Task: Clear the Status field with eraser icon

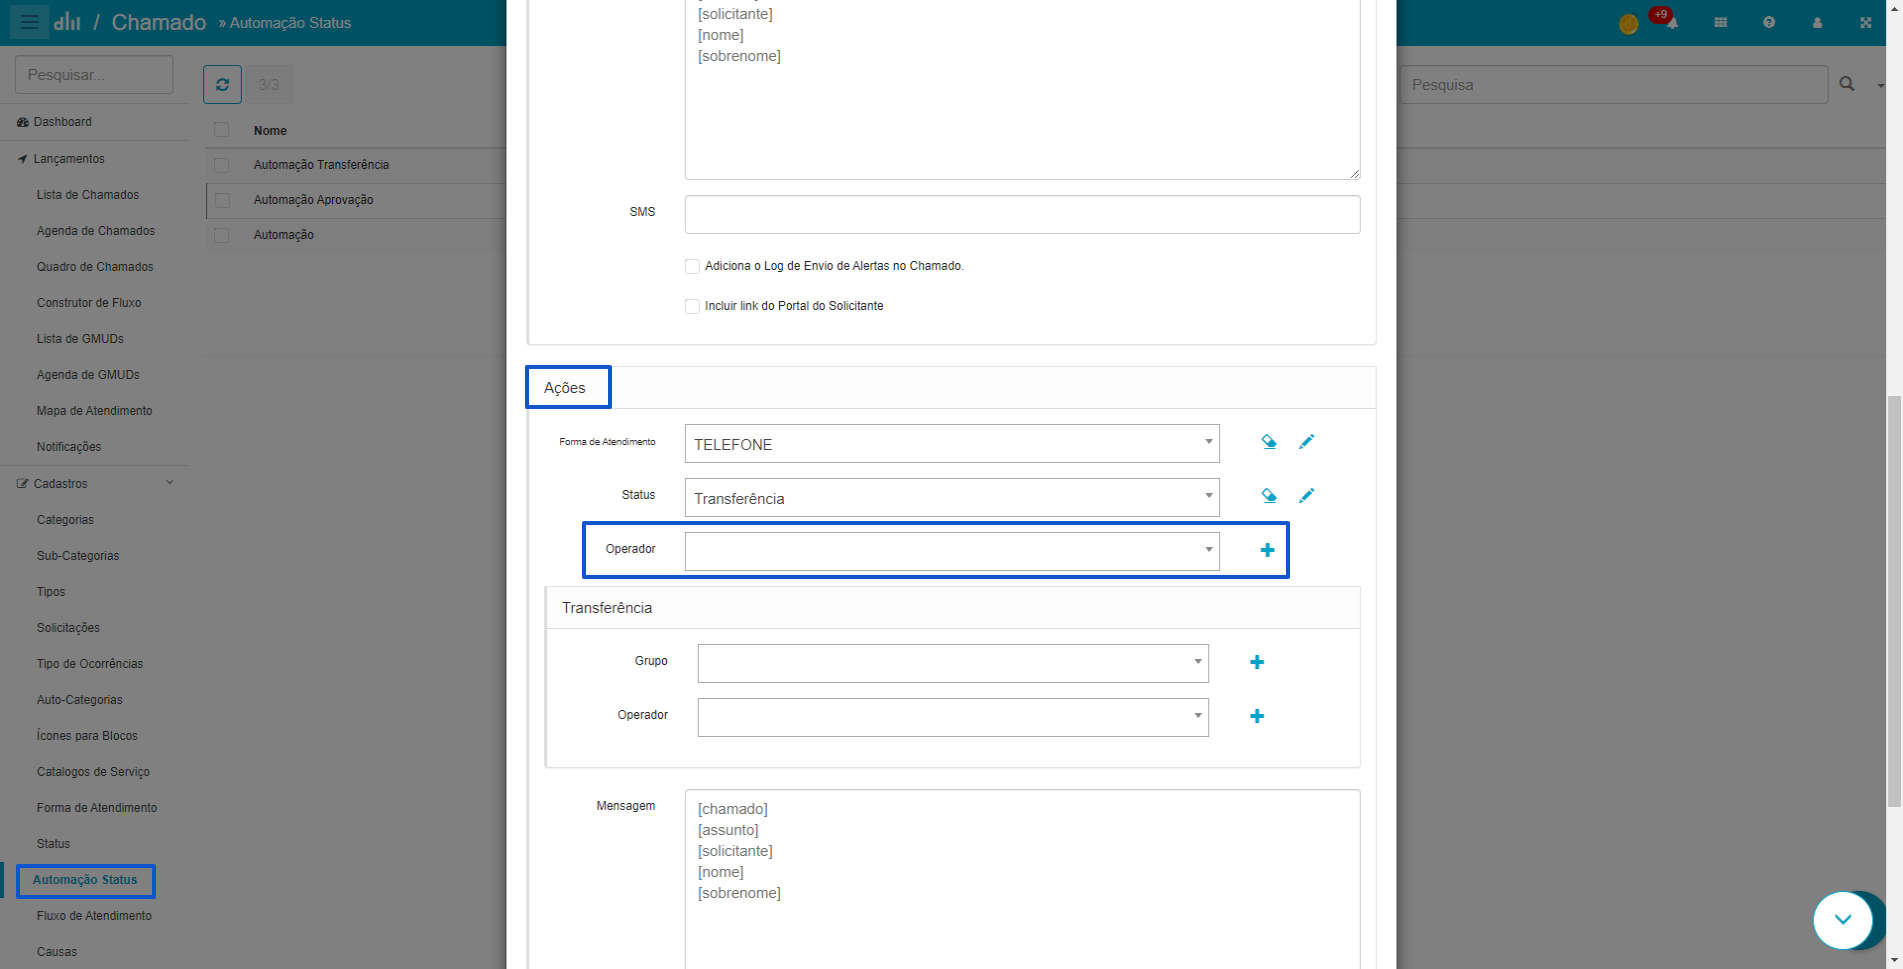Action: [x=1269, y=496]
